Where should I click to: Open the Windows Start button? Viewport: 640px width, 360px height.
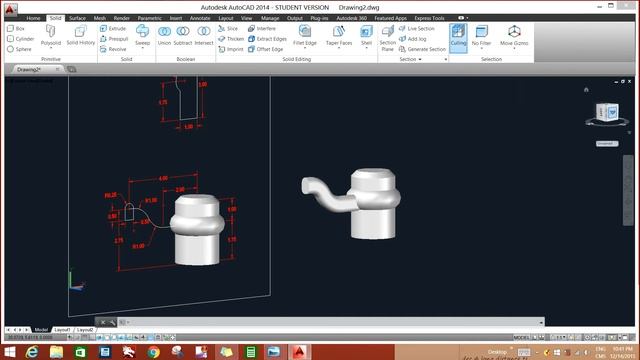coord(10,352)
